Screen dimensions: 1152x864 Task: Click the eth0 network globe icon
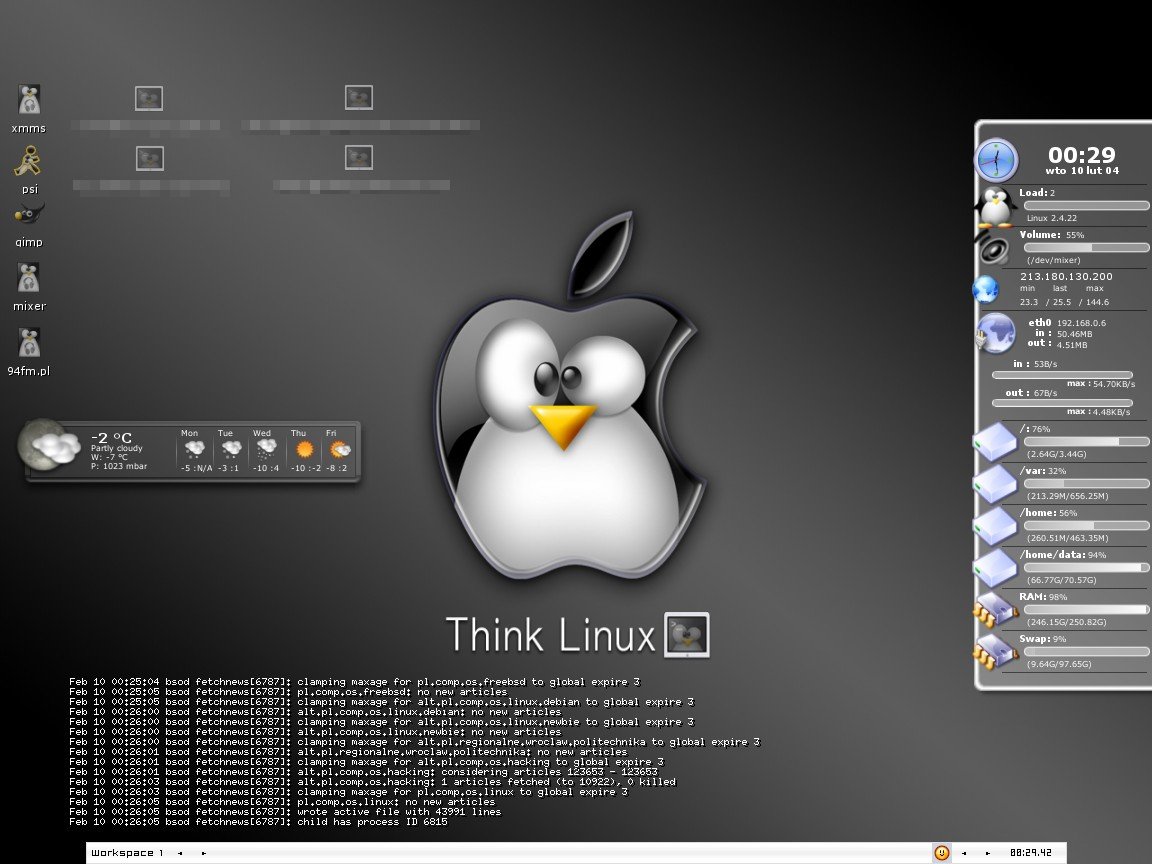(x=996, y=333)
